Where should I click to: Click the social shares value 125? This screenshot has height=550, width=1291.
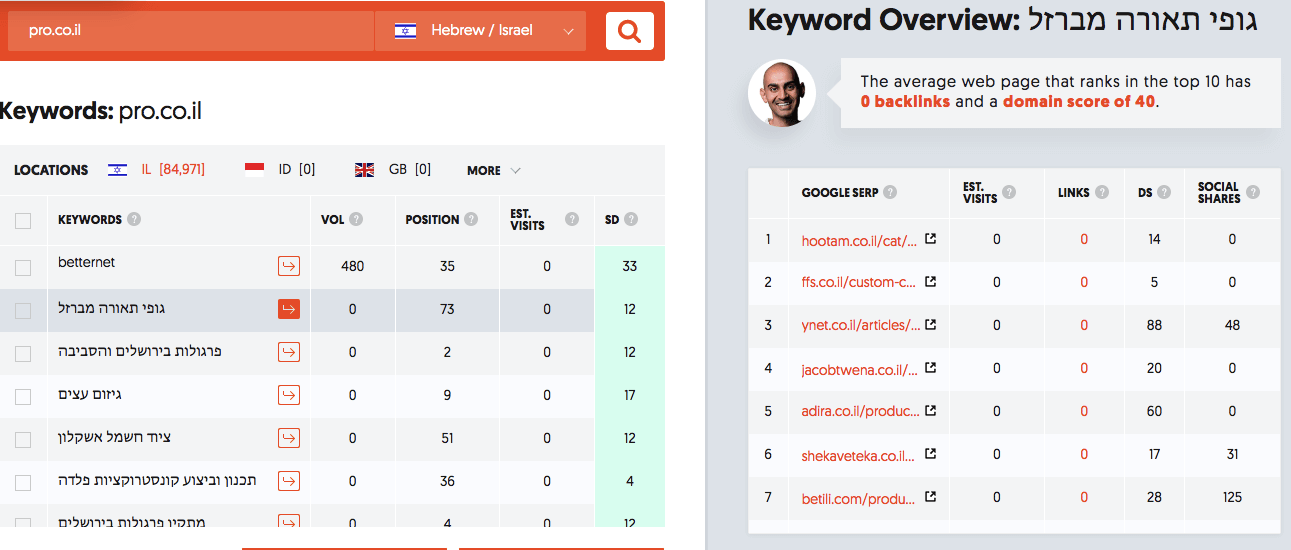click(1232, 497)
